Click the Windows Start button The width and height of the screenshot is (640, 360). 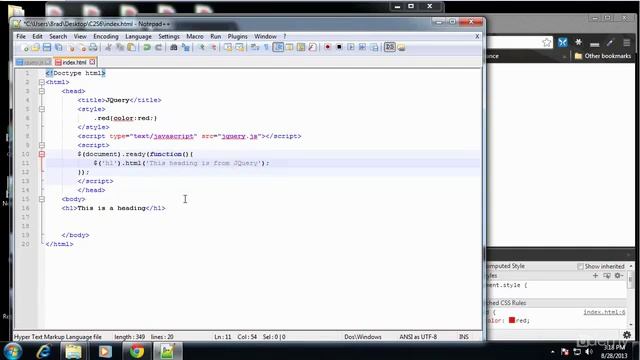pos(13,351)
